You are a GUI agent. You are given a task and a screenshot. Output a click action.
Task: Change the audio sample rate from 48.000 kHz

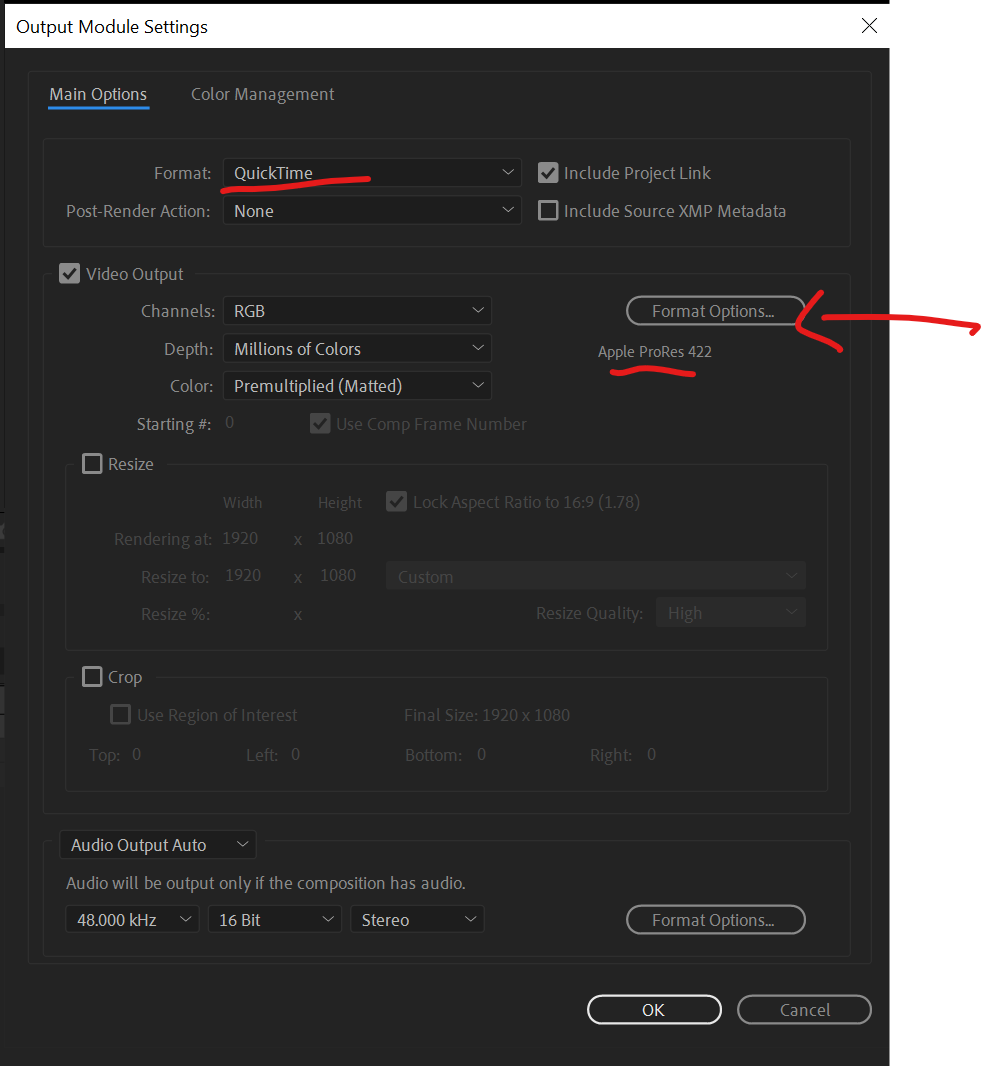coord(131,919)
